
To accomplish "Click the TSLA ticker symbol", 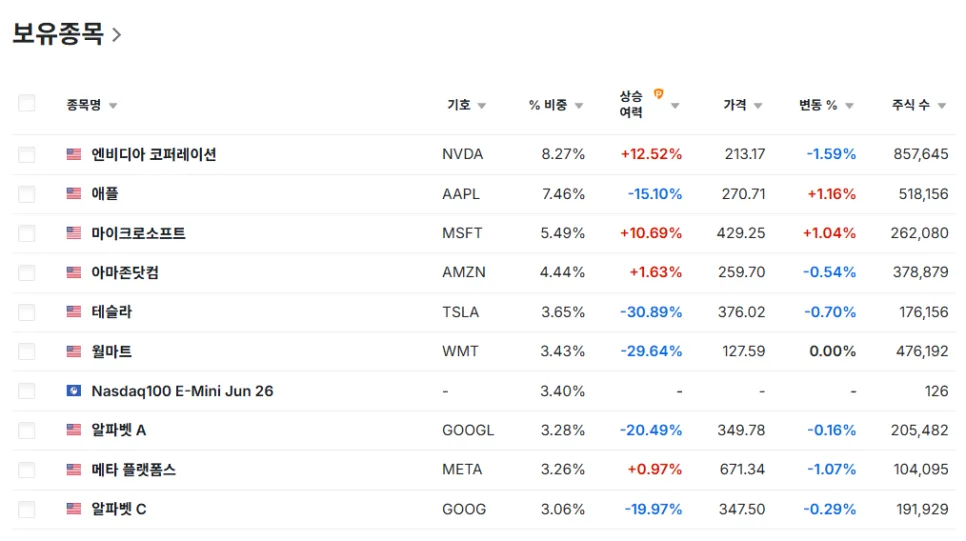I will tap(460, 312).
